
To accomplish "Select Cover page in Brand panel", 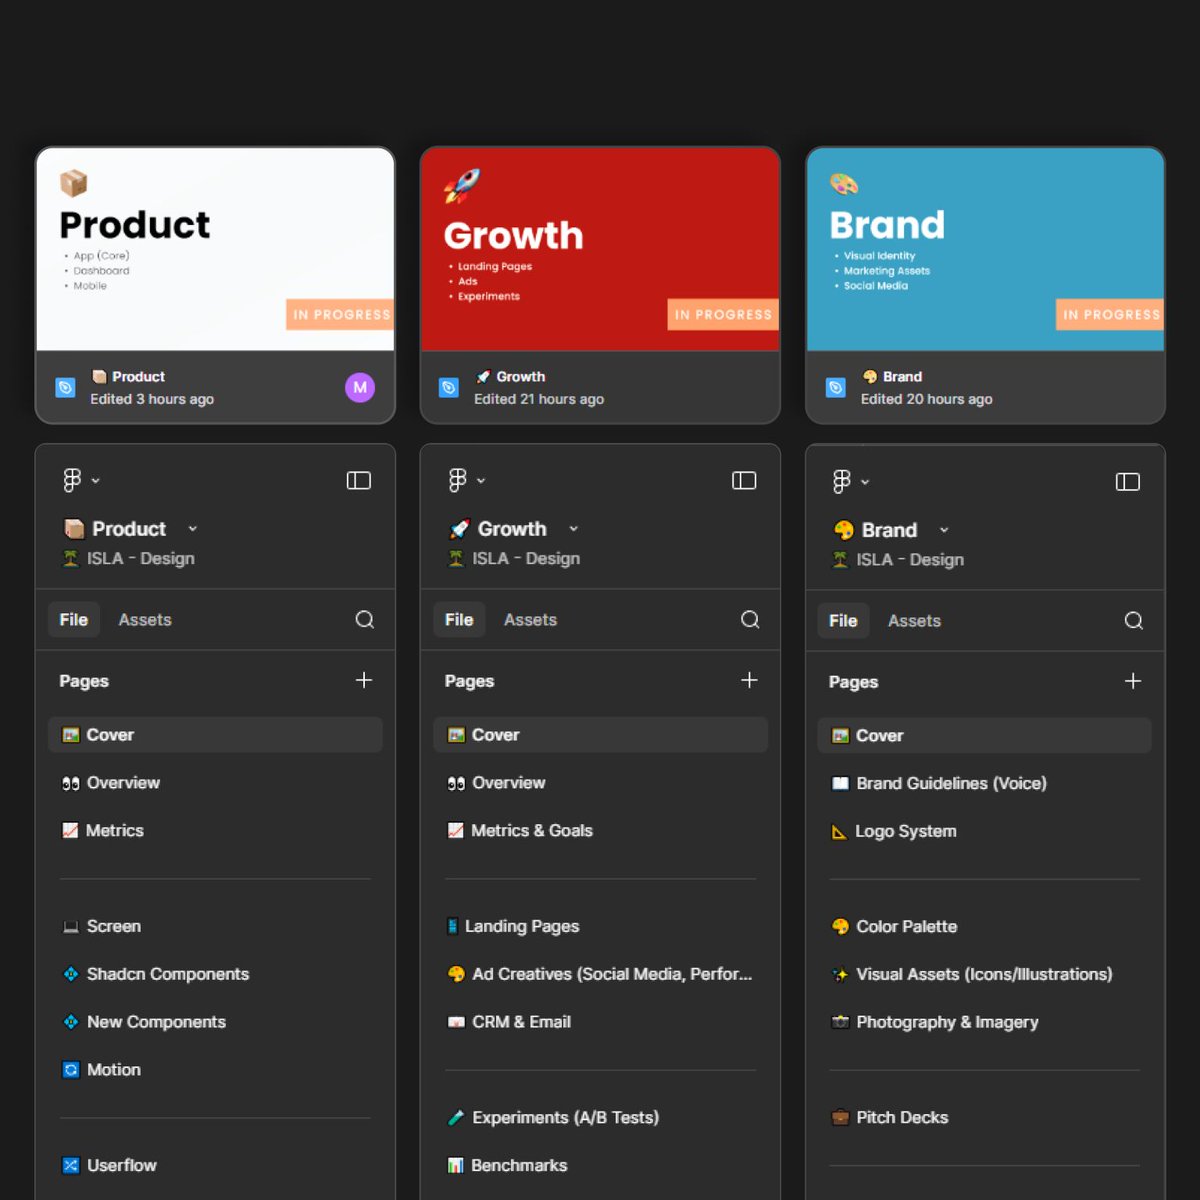I will [x=984, y=736].
